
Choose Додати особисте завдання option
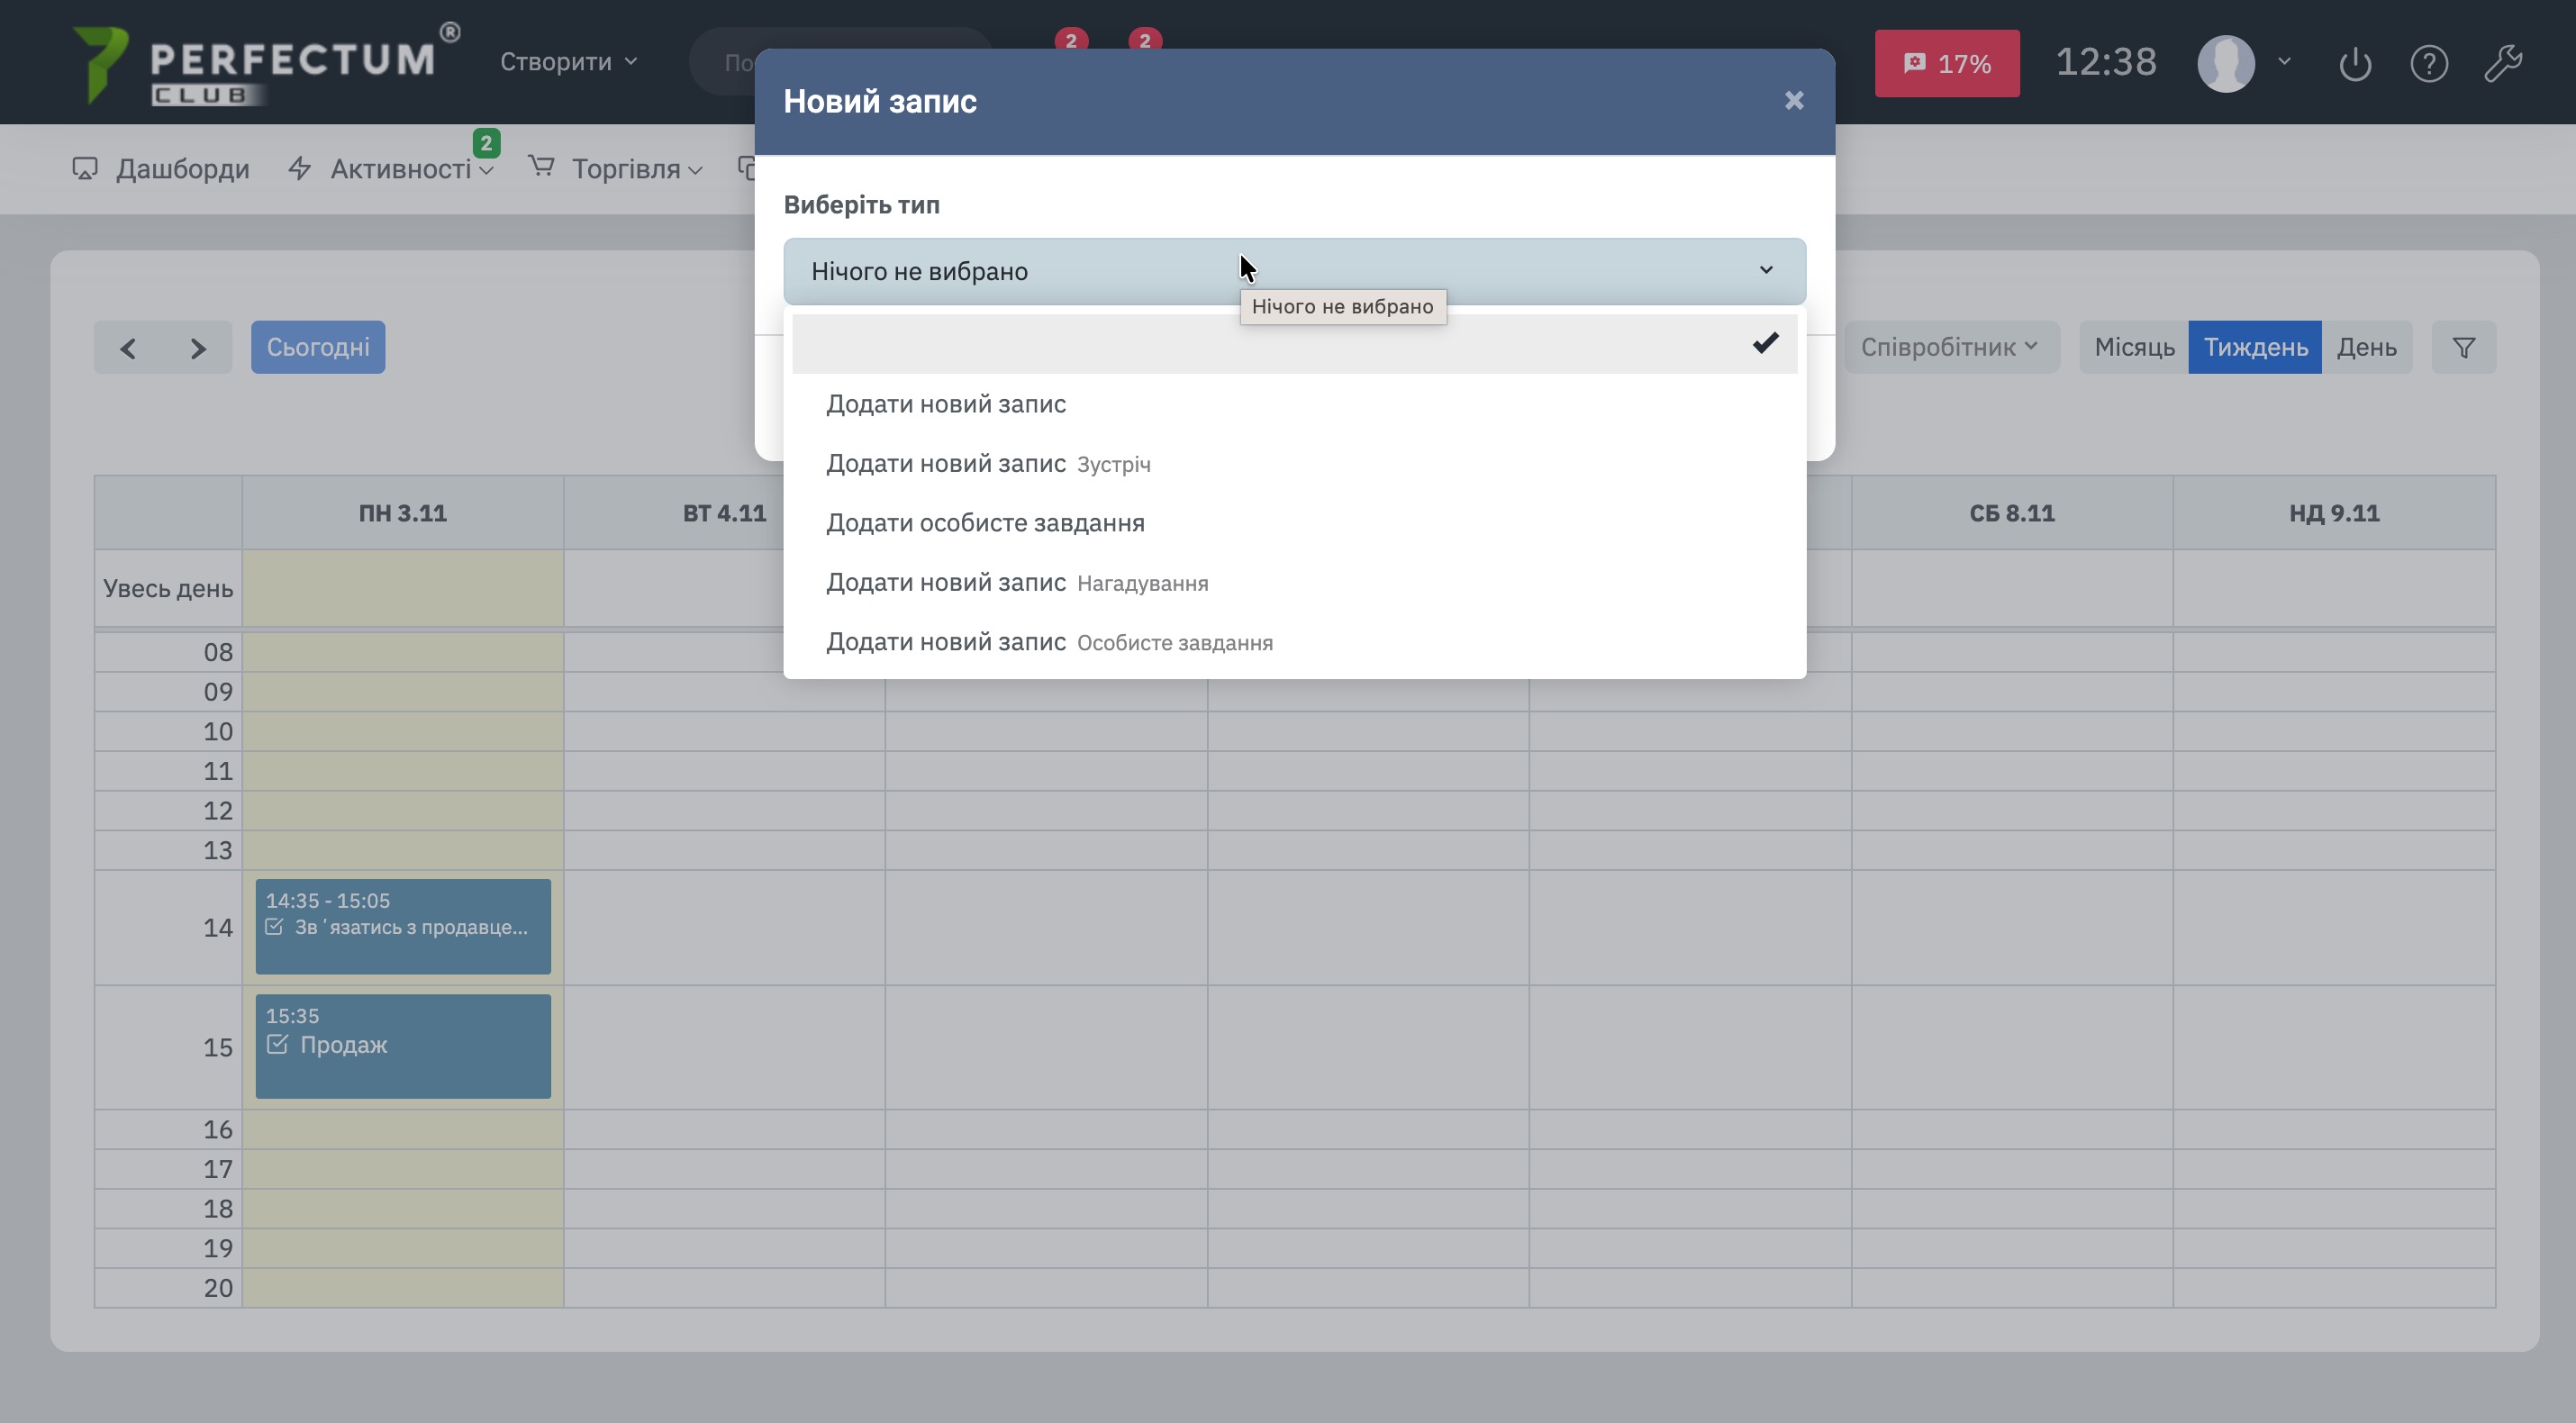tap(985, 523)
